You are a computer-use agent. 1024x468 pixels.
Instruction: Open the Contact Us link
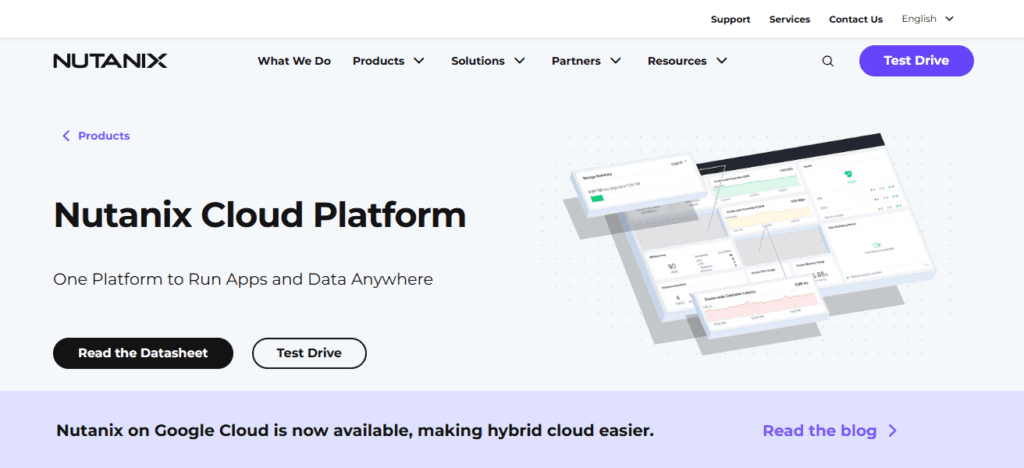[856, 20]
